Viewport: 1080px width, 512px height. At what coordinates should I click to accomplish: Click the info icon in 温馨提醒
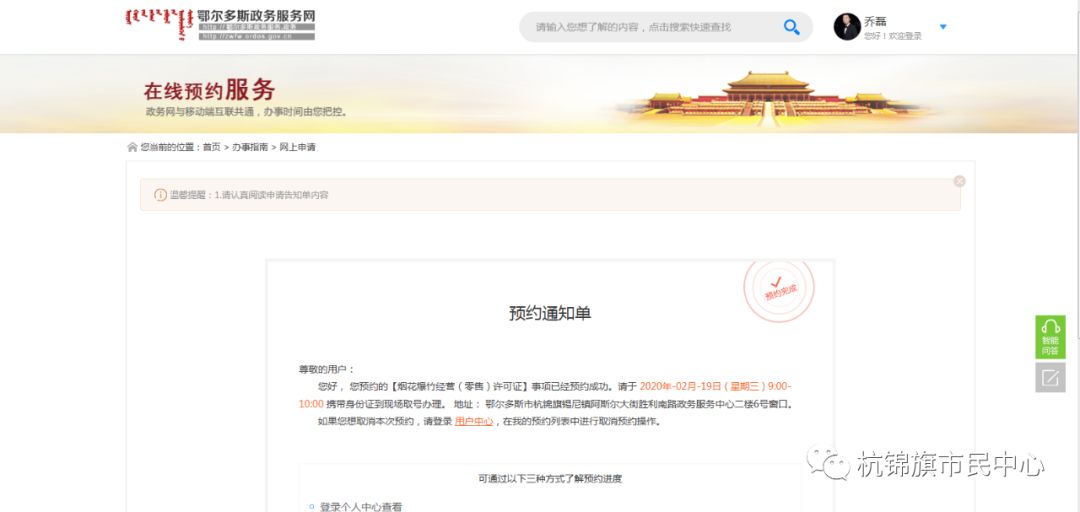tap(160, 195)
